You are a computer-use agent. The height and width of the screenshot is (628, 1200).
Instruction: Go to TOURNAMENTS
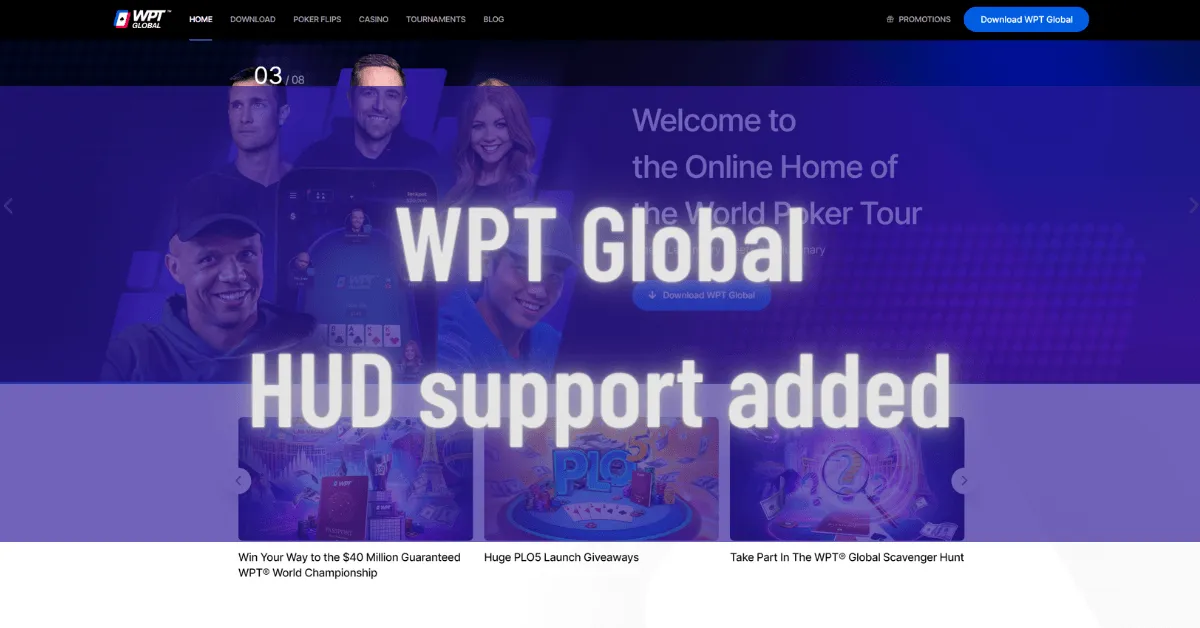[435, 18]
